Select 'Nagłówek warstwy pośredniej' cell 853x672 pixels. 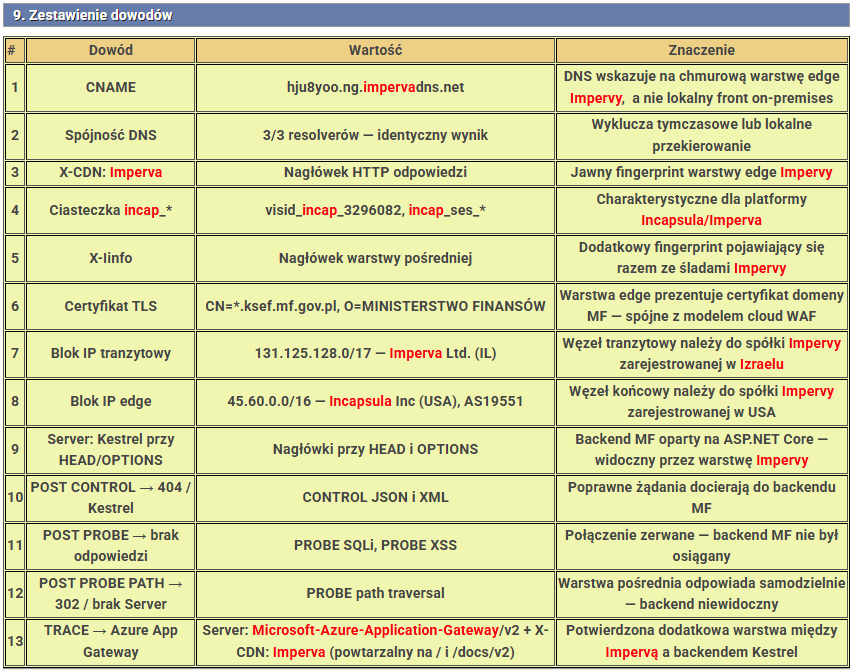(x=375, y=258)
